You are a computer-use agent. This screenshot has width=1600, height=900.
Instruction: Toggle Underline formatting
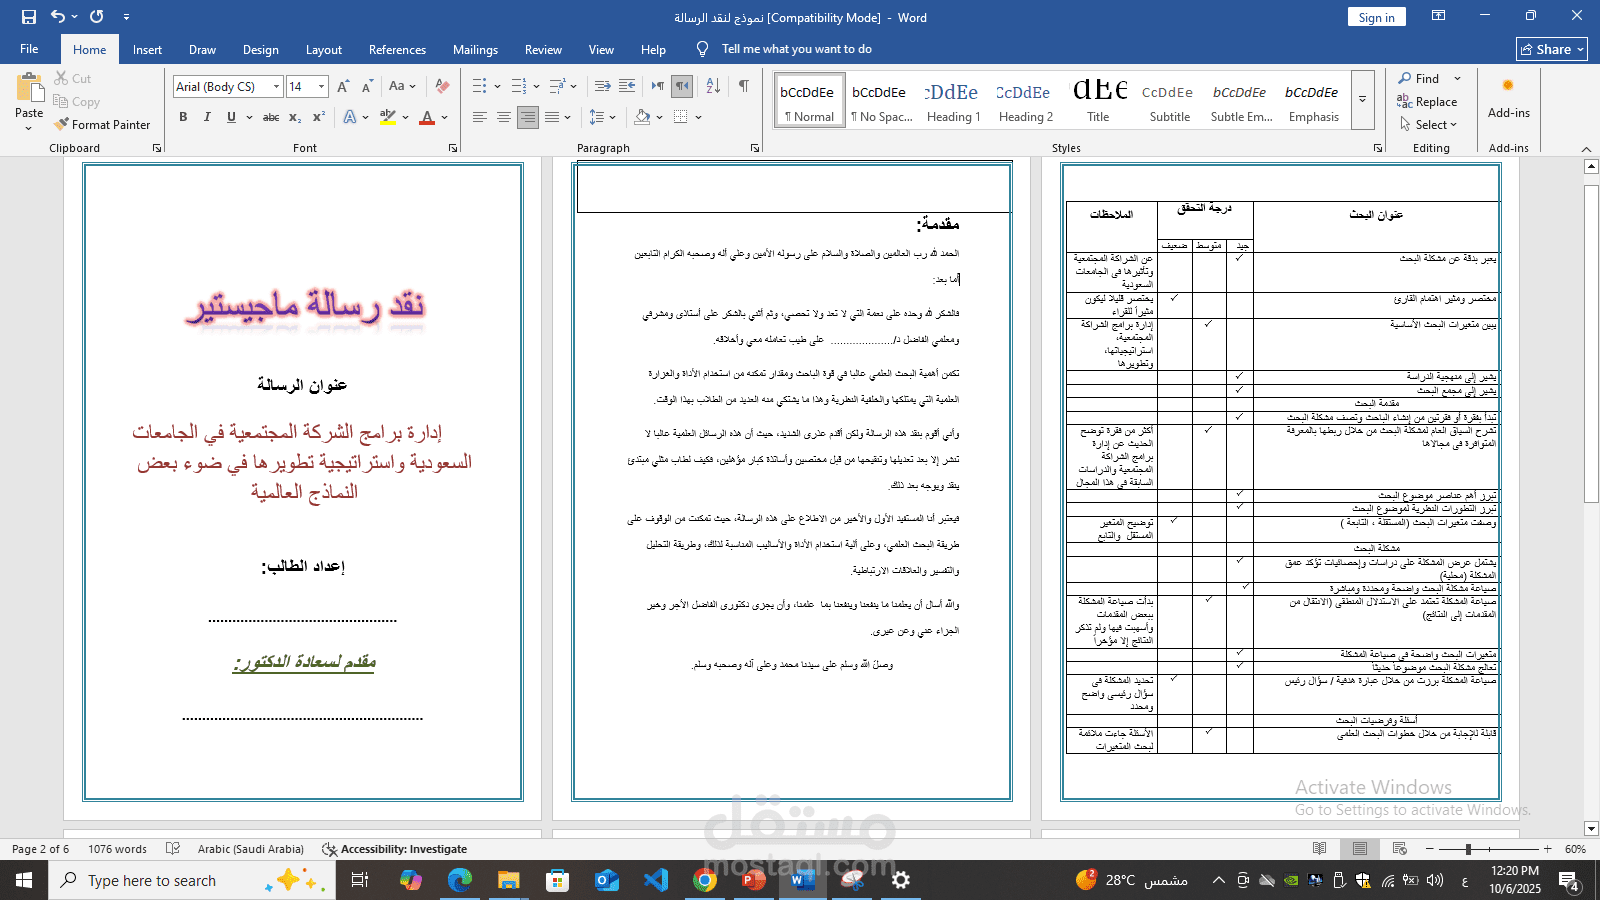pos(231,117)
